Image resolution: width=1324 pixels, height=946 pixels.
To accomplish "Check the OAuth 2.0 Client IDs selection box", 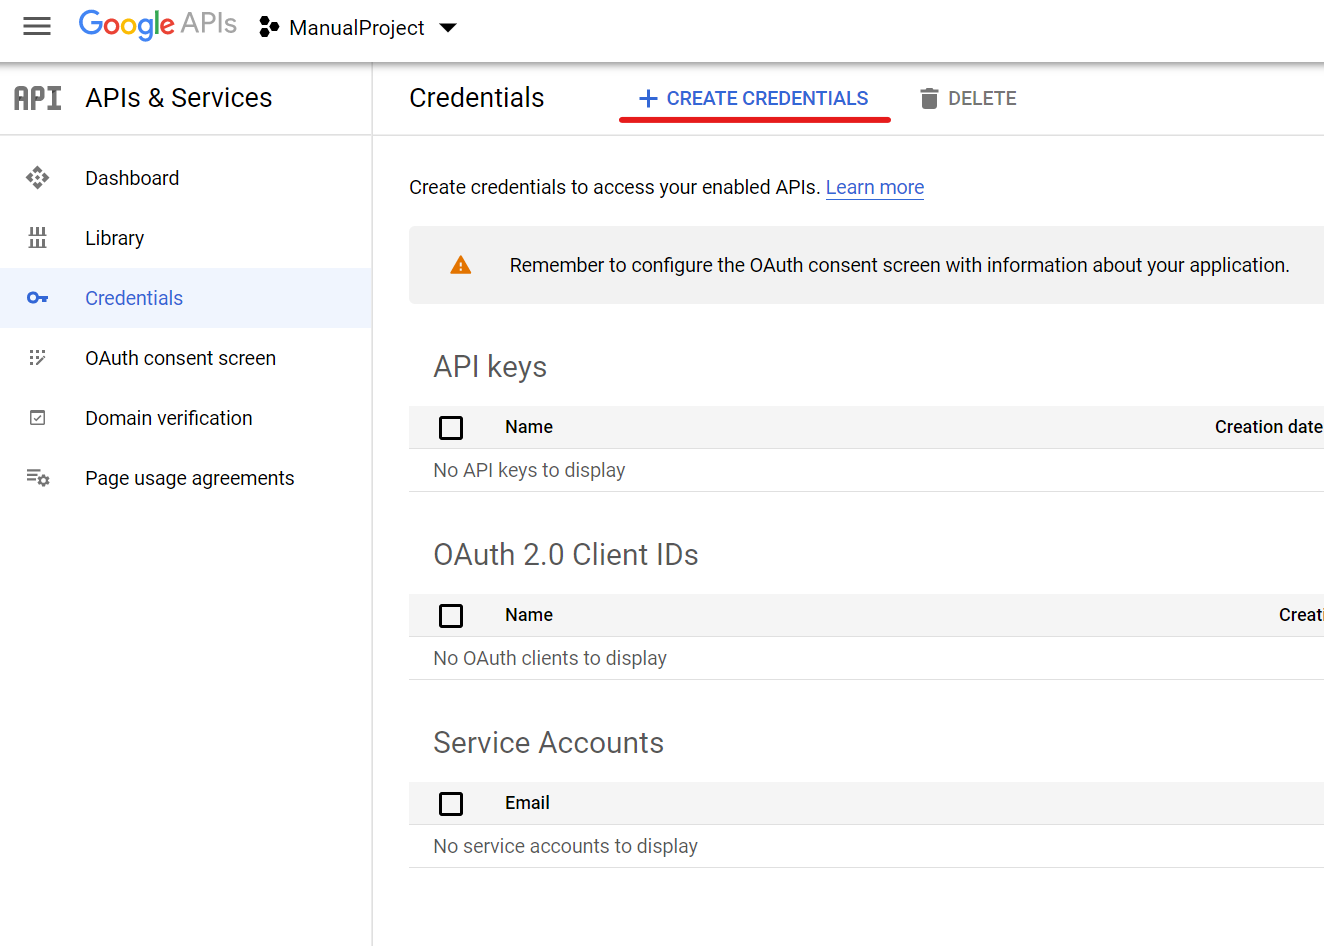I will [451, 615].
